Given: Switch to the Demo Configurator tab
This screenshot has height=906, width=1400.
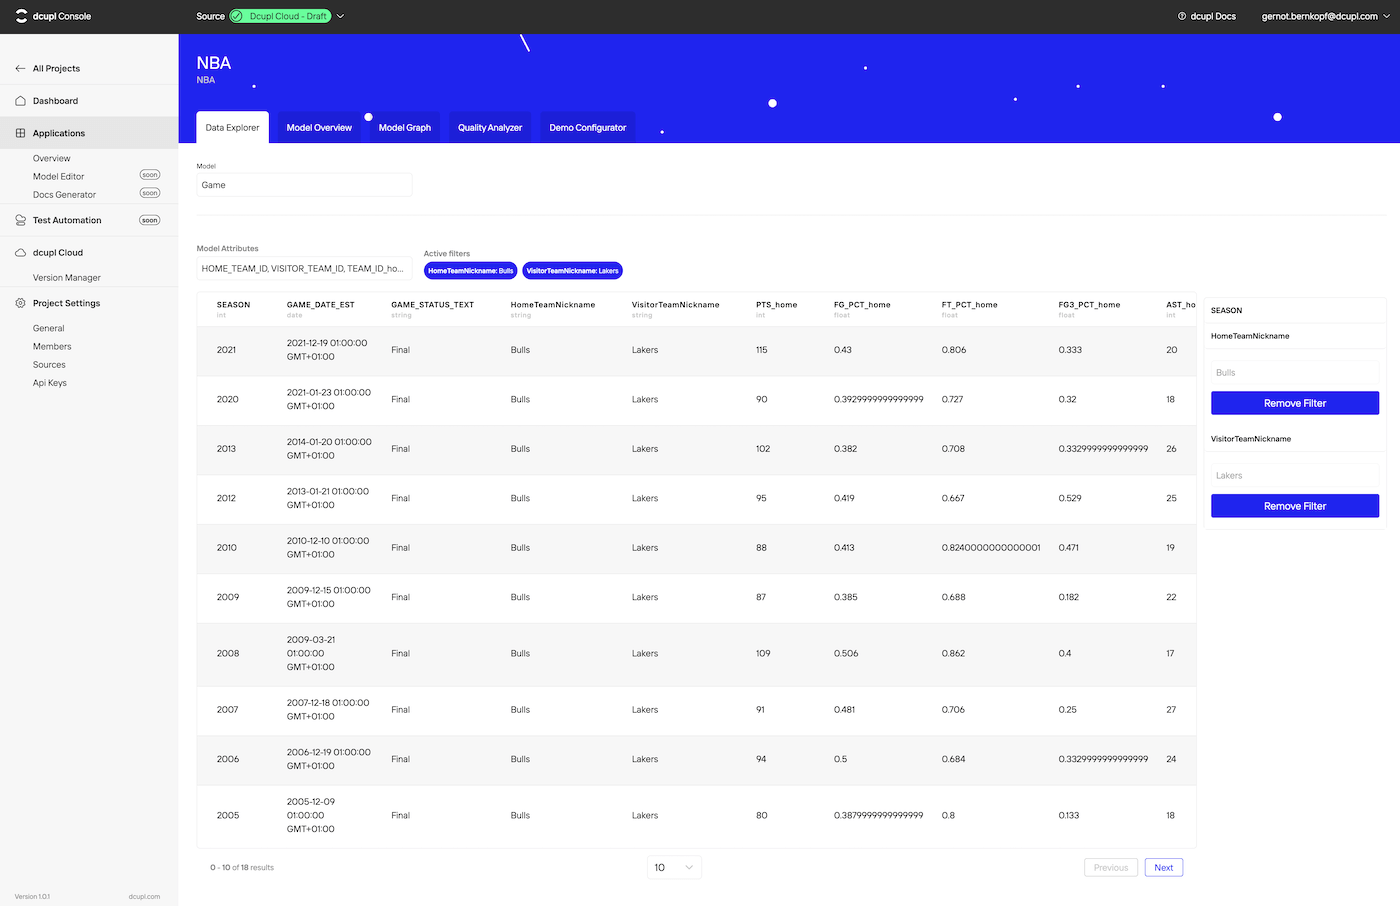Looking at the screenshot, I should [x=588, y=127].
